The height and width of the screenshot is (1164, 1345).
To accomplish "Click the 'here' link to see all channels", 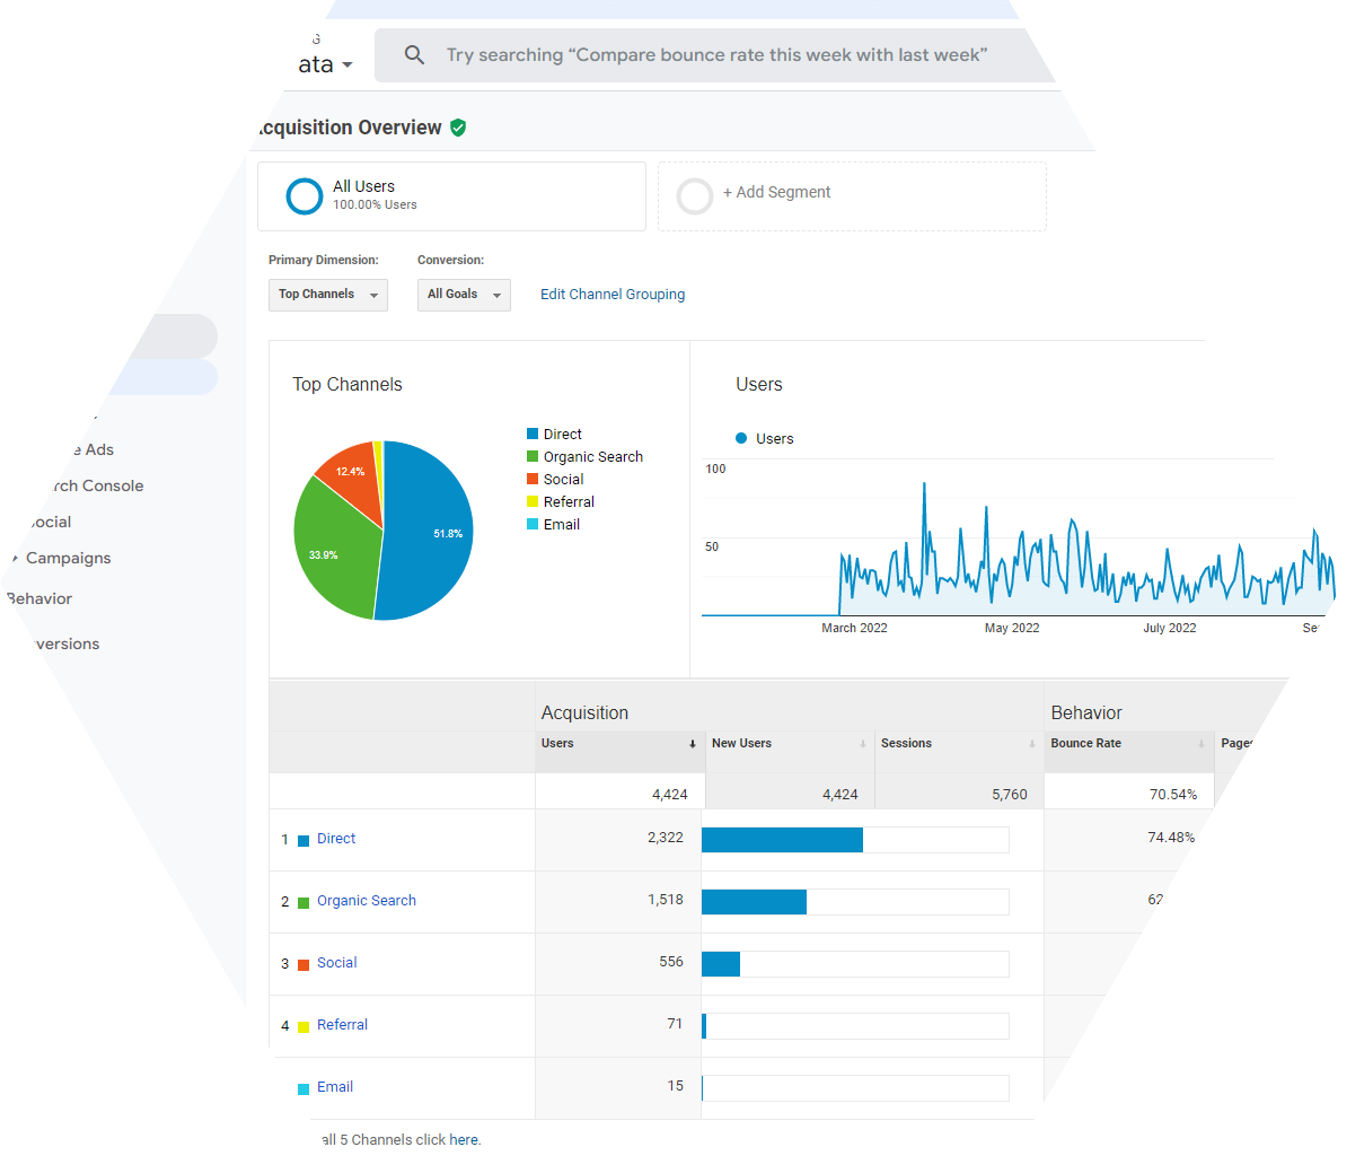I will pos(463,1140).
